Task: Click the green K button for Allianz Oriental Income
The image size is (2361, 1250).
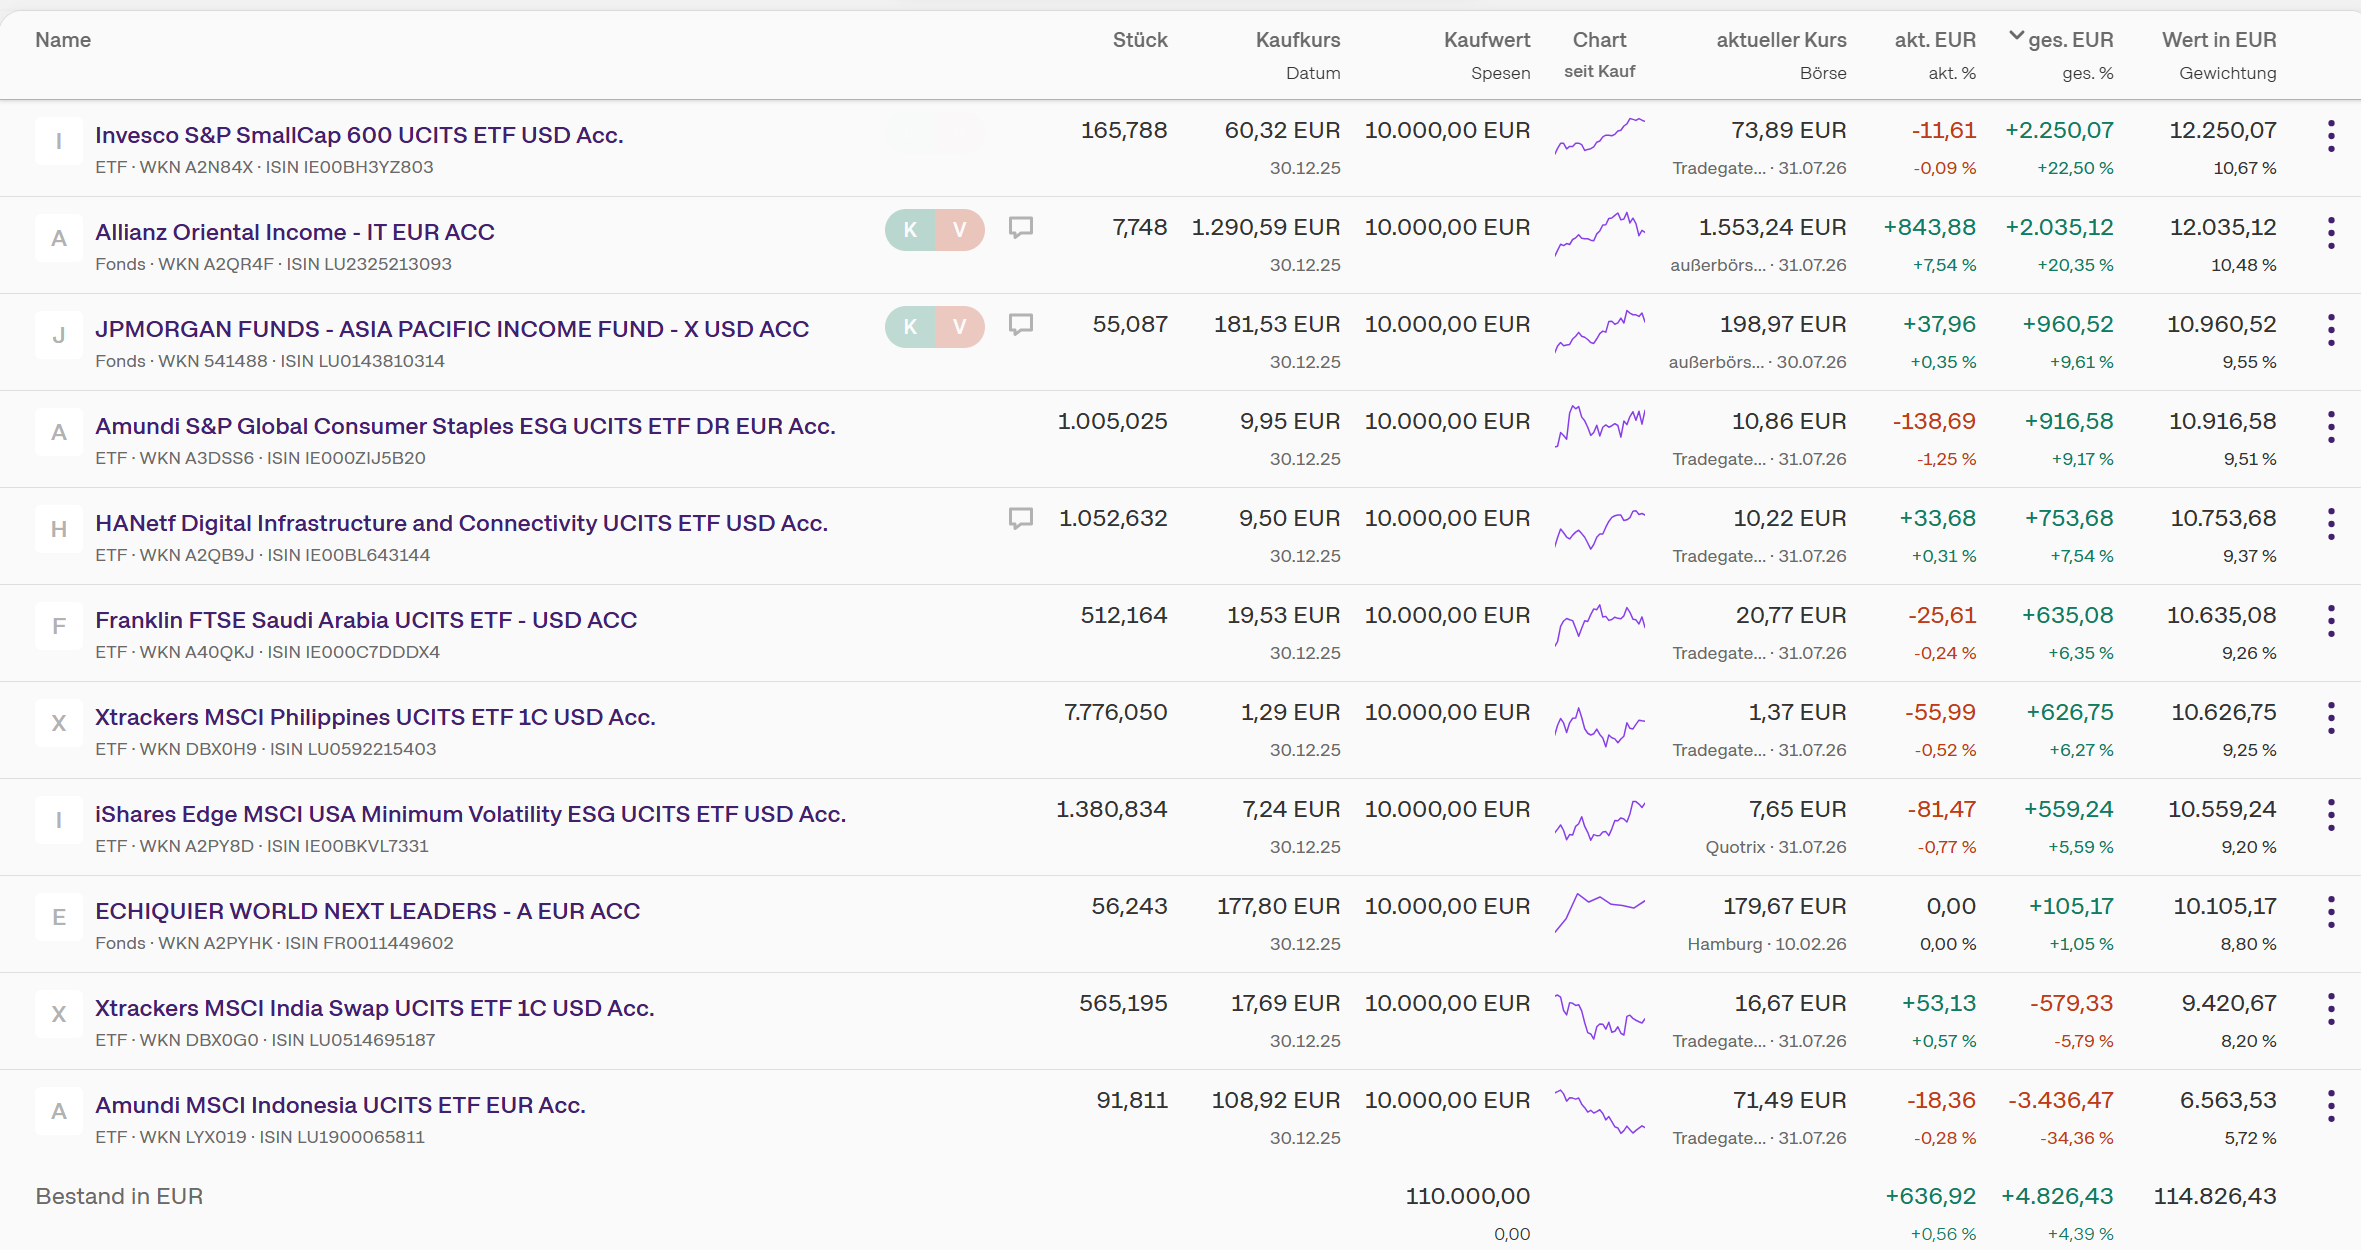Action: 910,230
